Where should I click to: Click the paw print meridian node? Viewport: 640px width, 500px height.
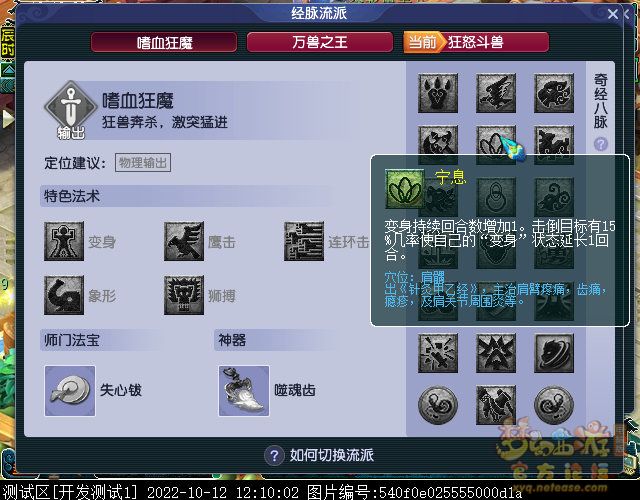point(438,93)
